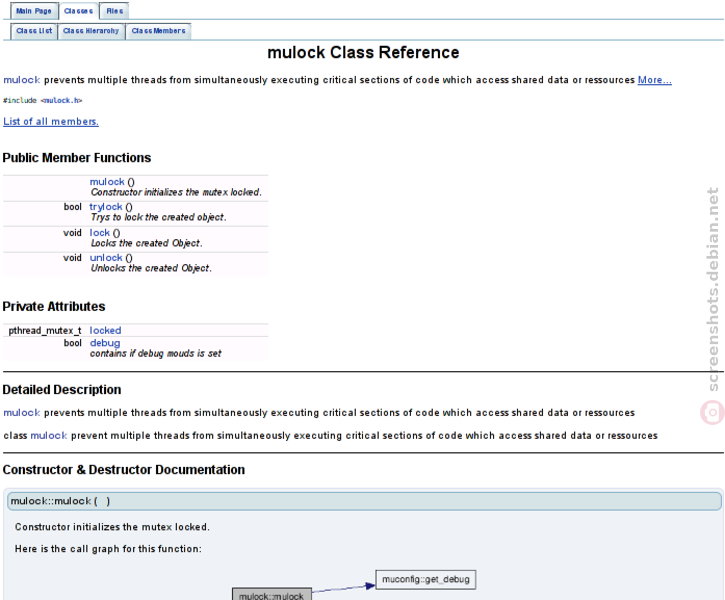Click mulock link in 'class mulock prevent' sentence

click(49, 436)
